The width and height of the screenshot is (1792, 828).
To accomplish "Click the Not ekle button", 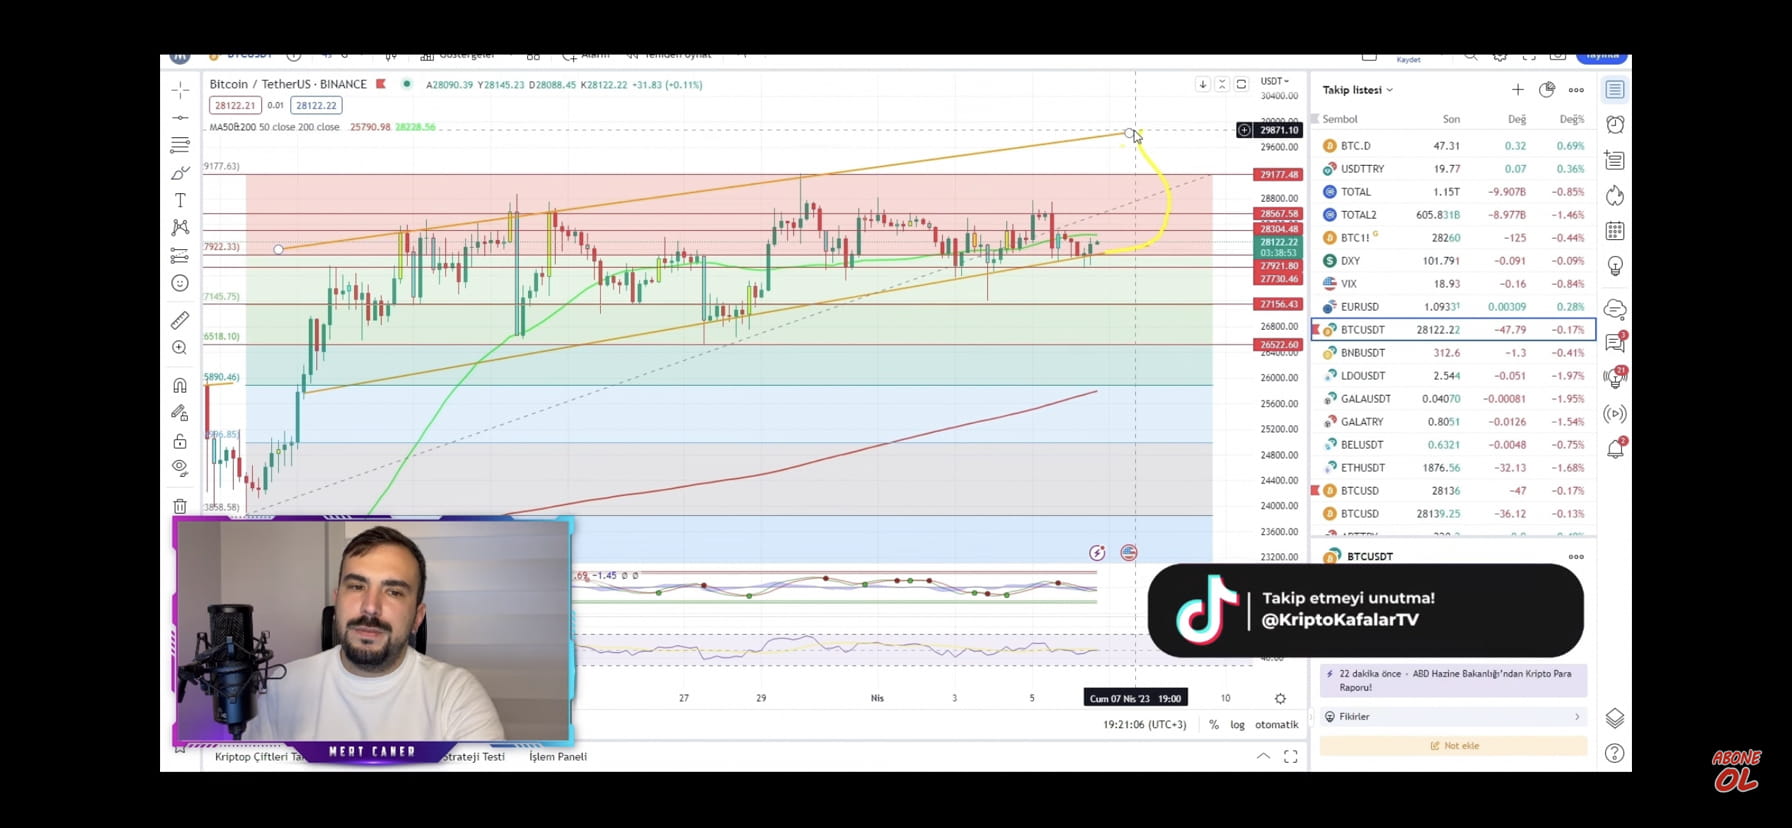I will click(x=1453, y=746).
